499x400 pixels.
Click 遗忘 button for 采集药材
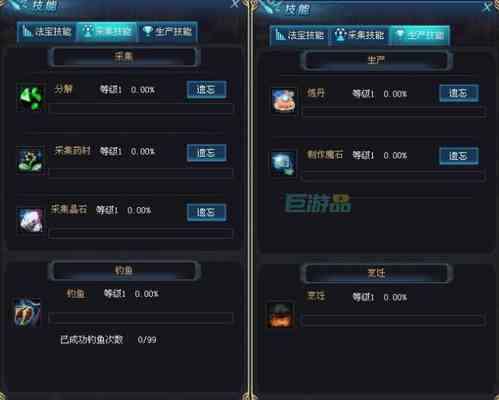pyautogui.click(x=206, y=153)
